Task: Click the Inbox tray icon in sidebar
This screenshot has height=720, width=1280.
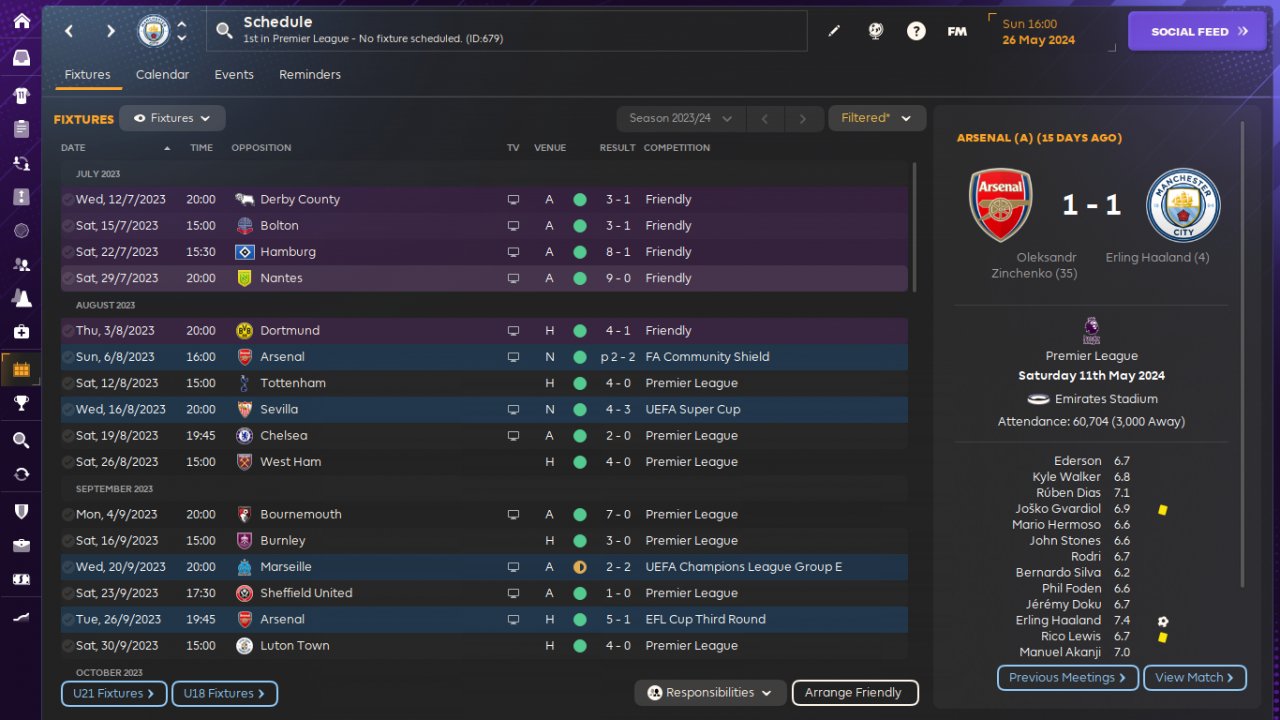Action: 21,58
